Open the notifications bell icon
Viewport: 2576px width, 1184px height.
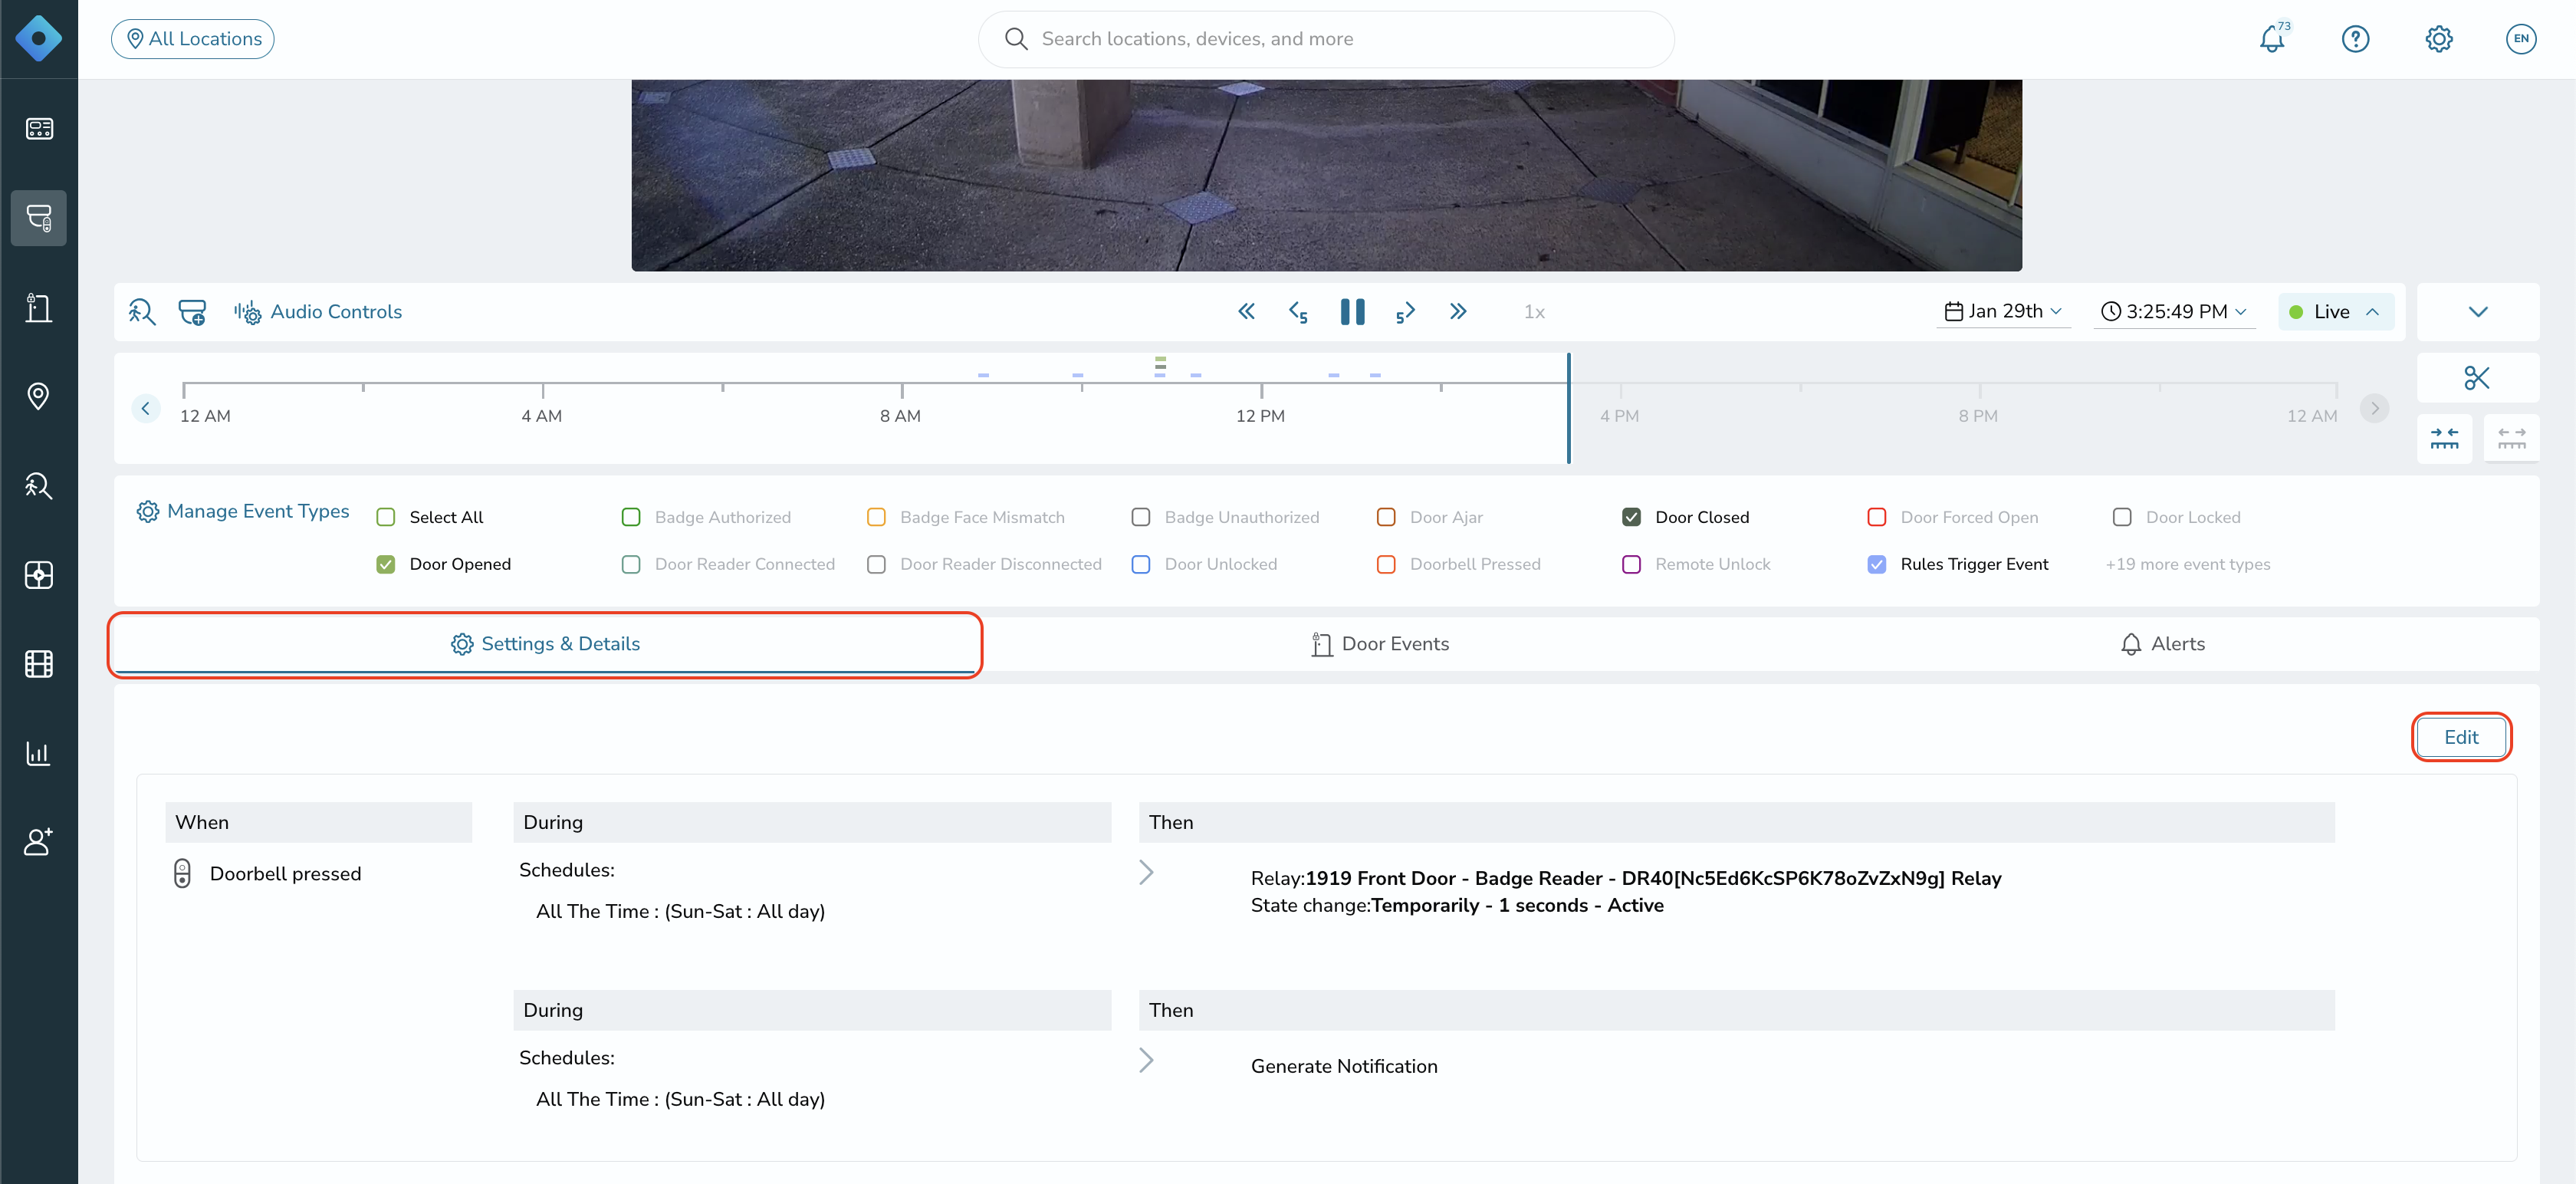(2271, 39)
